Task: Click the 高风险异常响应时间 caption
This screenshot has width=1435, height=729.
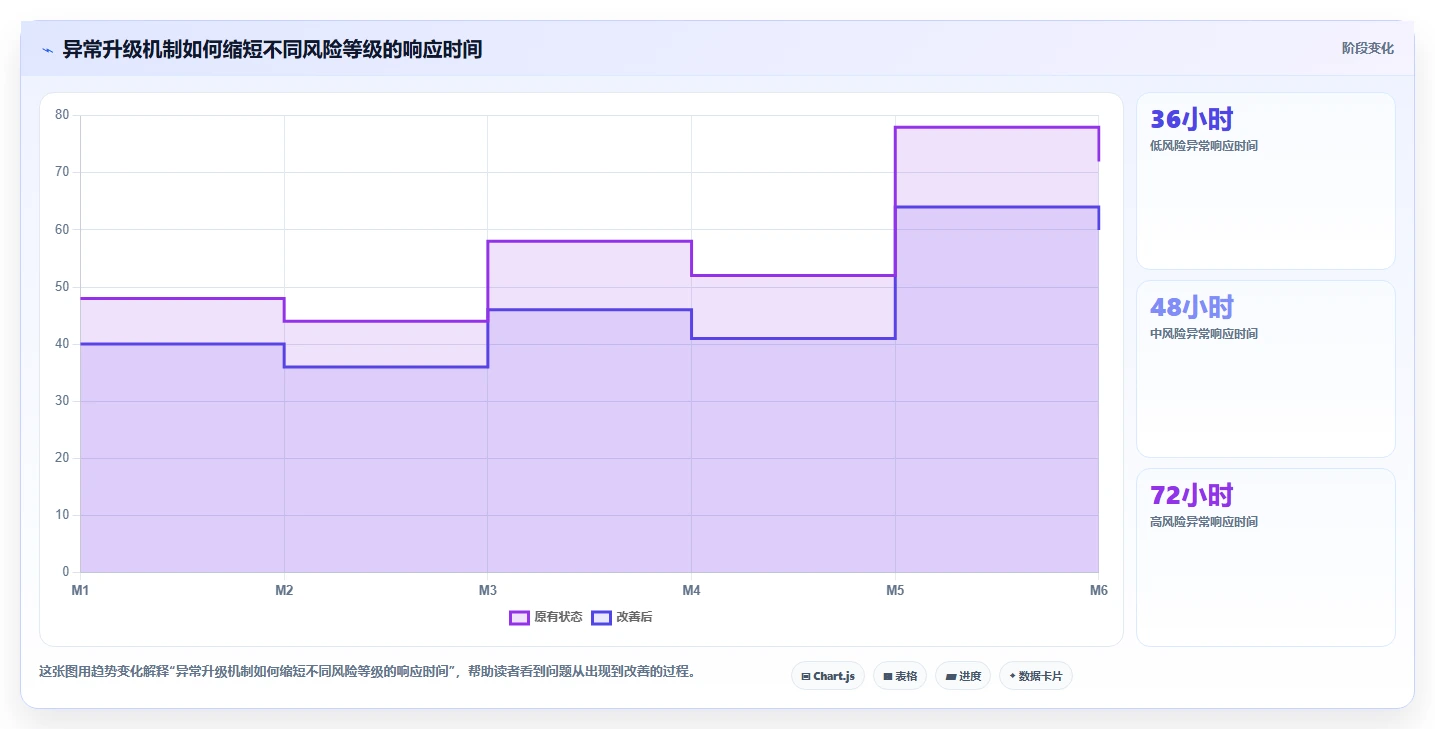Action: [x=1204, y=522]
